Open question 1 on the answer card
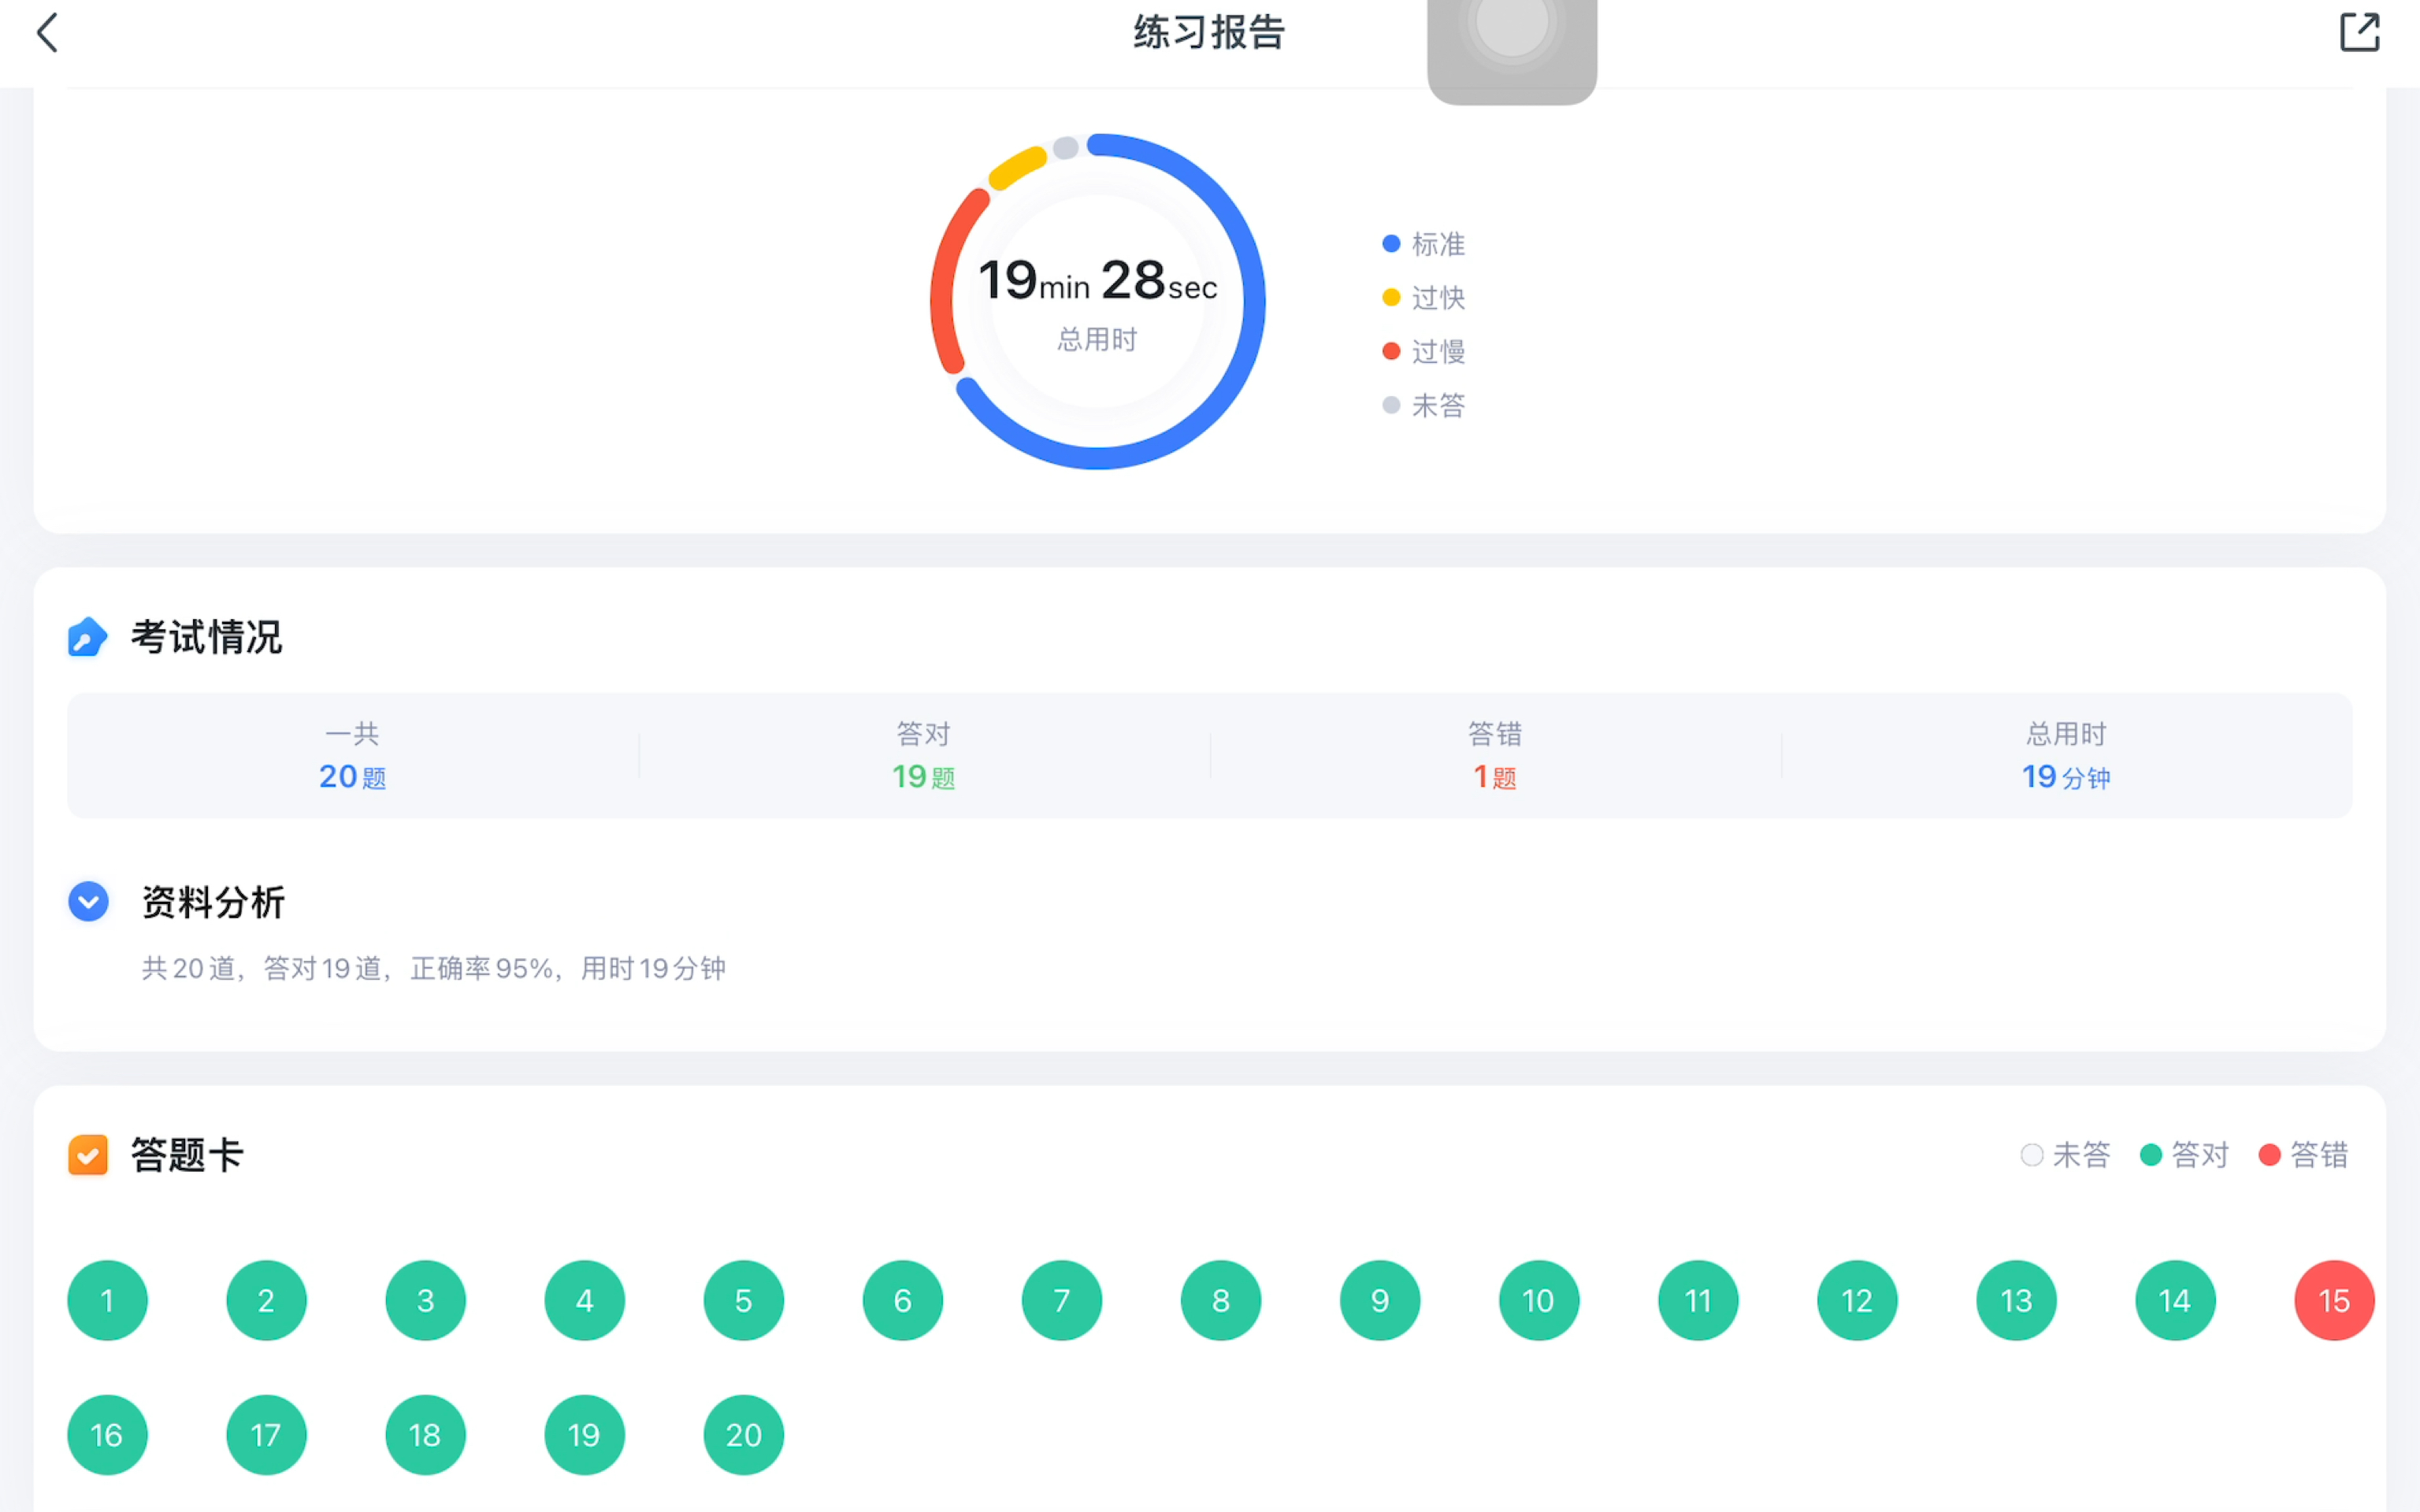Screen dimensions: 2420x1512 tap(107, 1300)
